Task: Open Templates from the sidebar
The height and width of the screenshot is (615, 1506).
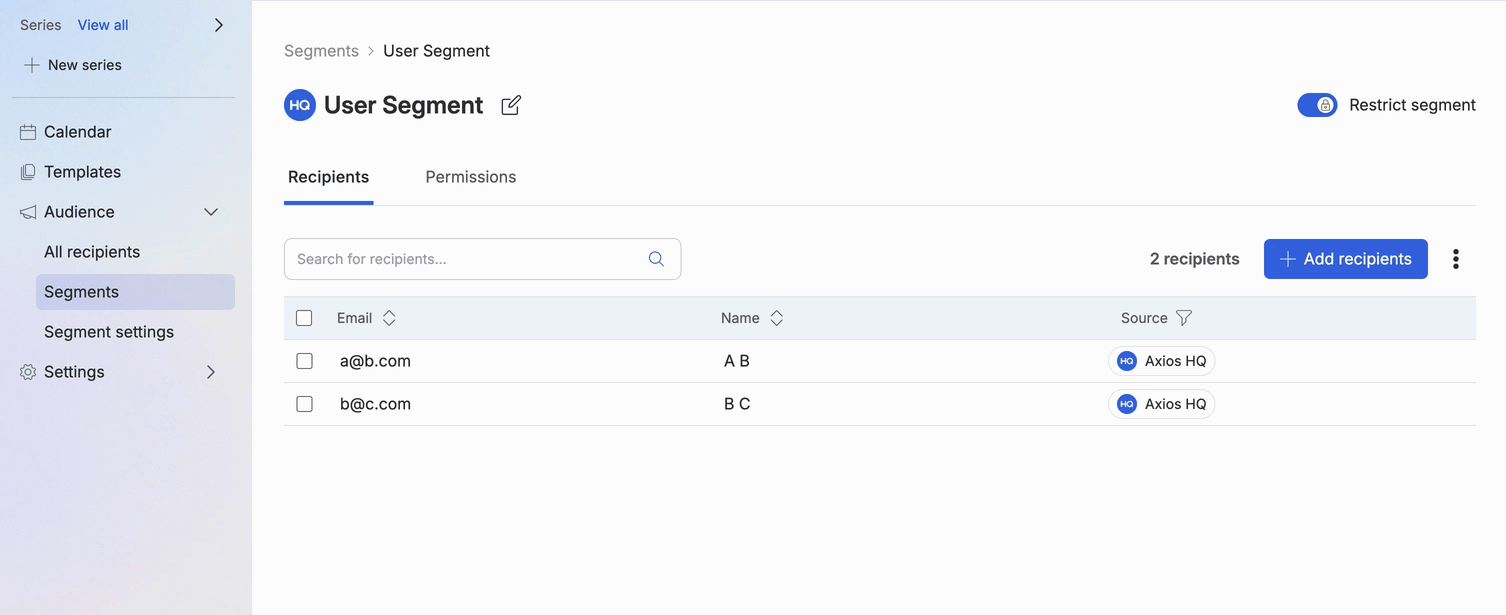Action: click(82, 172)
